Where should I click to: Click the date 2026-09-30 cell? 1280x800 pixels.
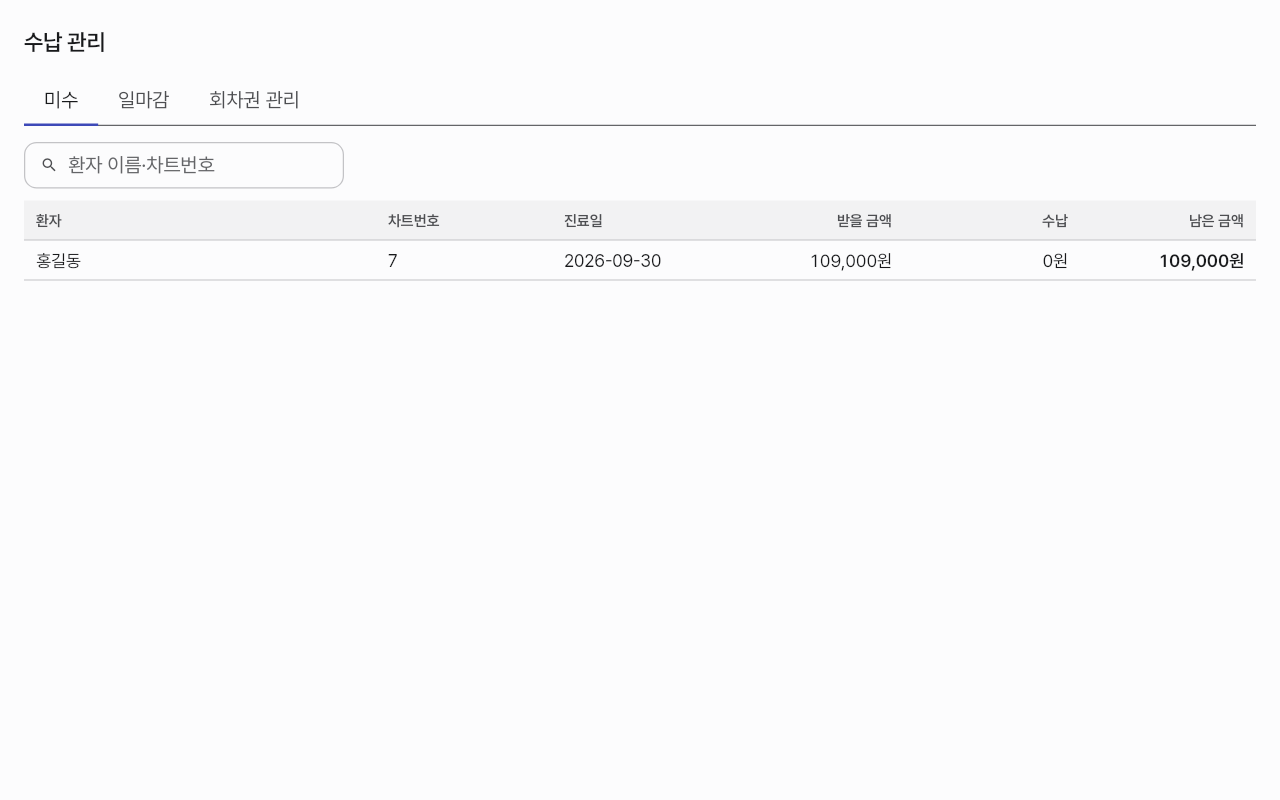pyautogui.click(x=612, y=261)
